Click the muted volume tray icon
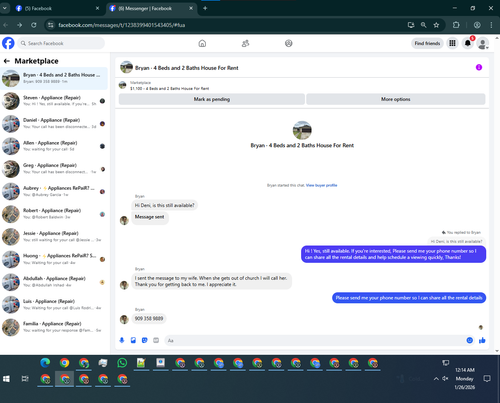Image resolution: width=500 pixels, height=403 pixels. 445,378
